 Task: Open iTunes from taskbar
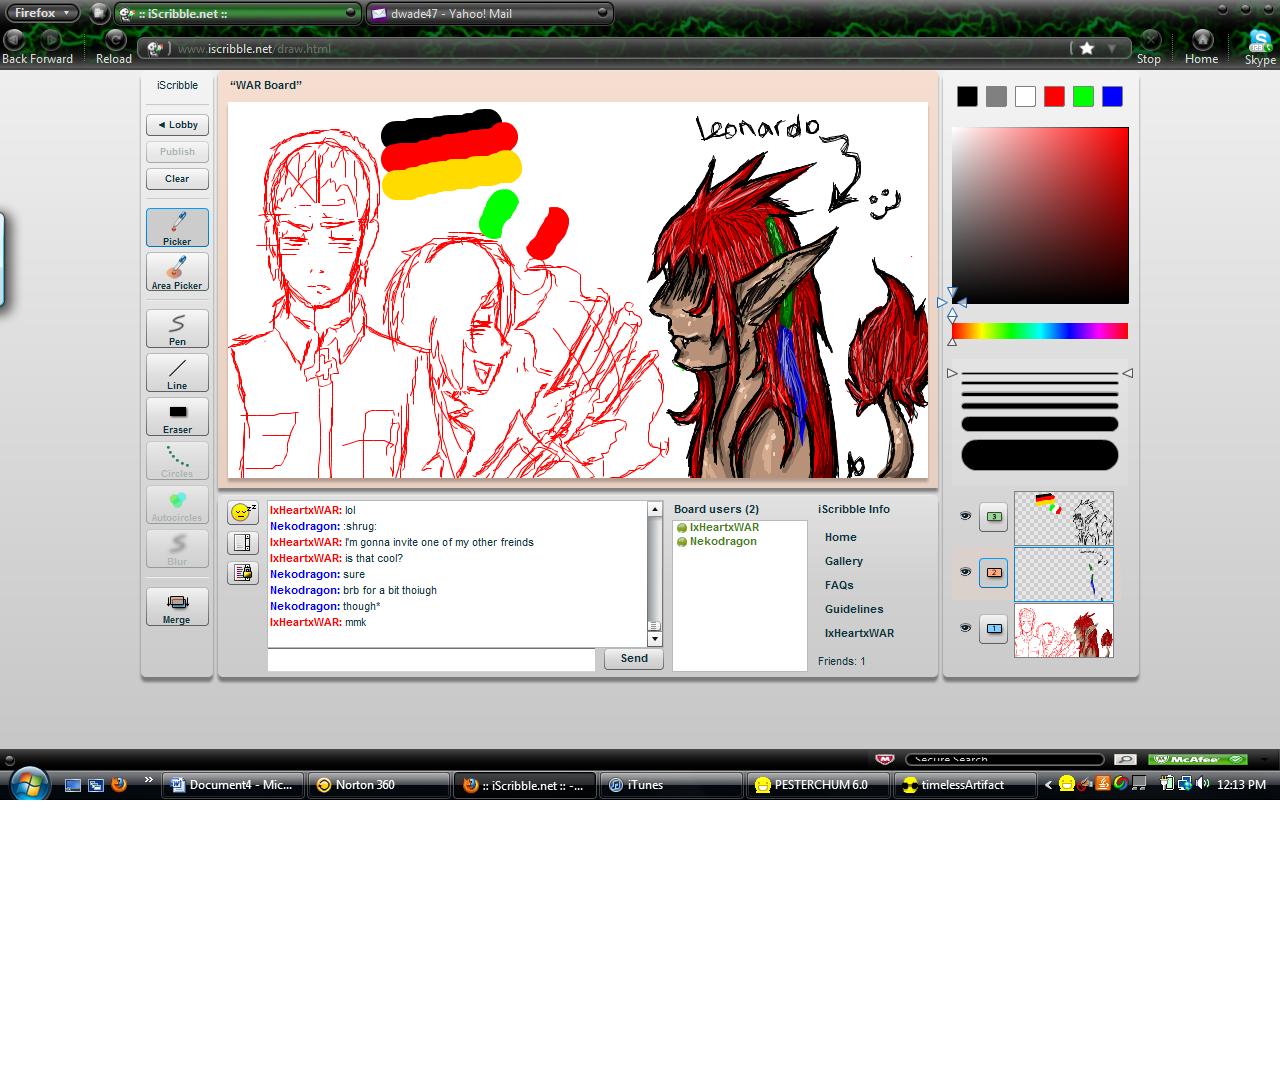671,785
